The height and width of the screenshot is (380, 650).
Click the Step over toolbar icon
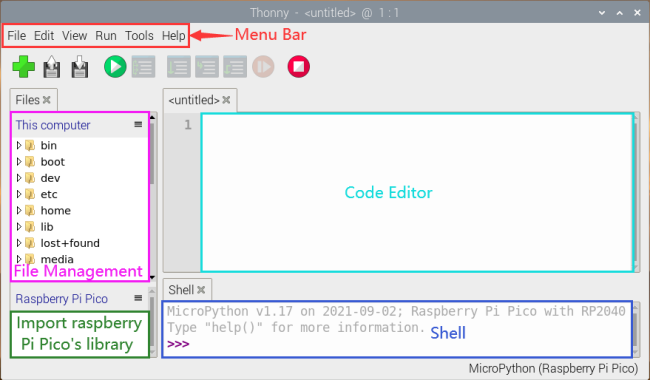179,67
